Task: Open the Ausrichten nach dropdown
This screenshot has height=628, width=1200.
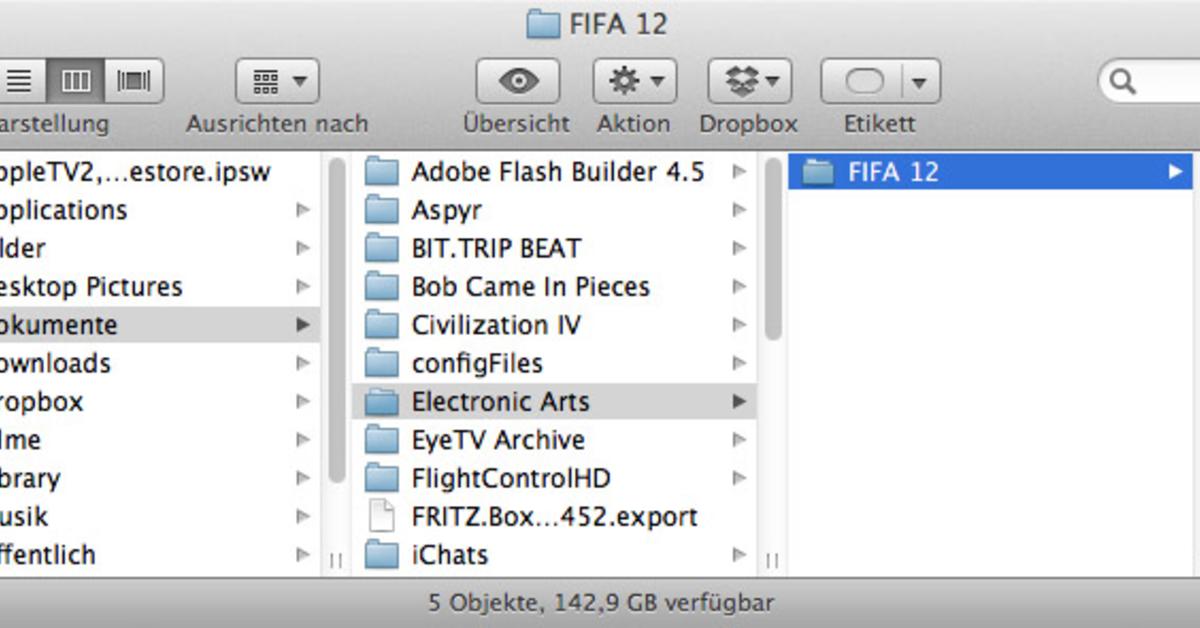Action: tap(277, 81)
